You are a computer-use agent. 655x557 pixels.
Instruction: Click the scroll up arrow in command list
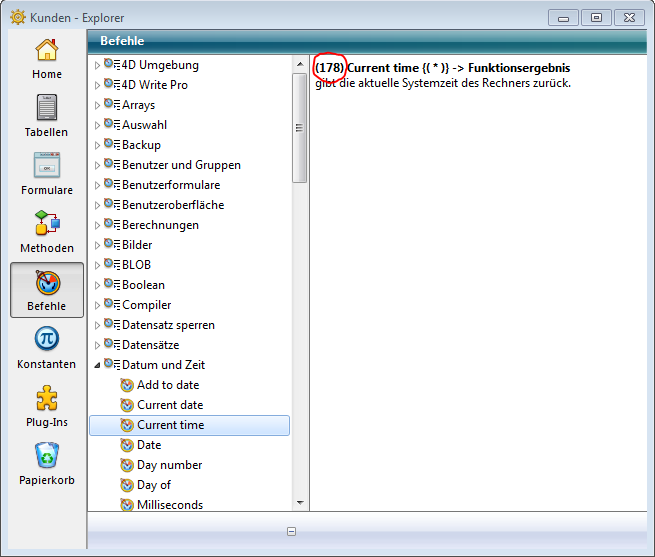[x=299, y=65]
